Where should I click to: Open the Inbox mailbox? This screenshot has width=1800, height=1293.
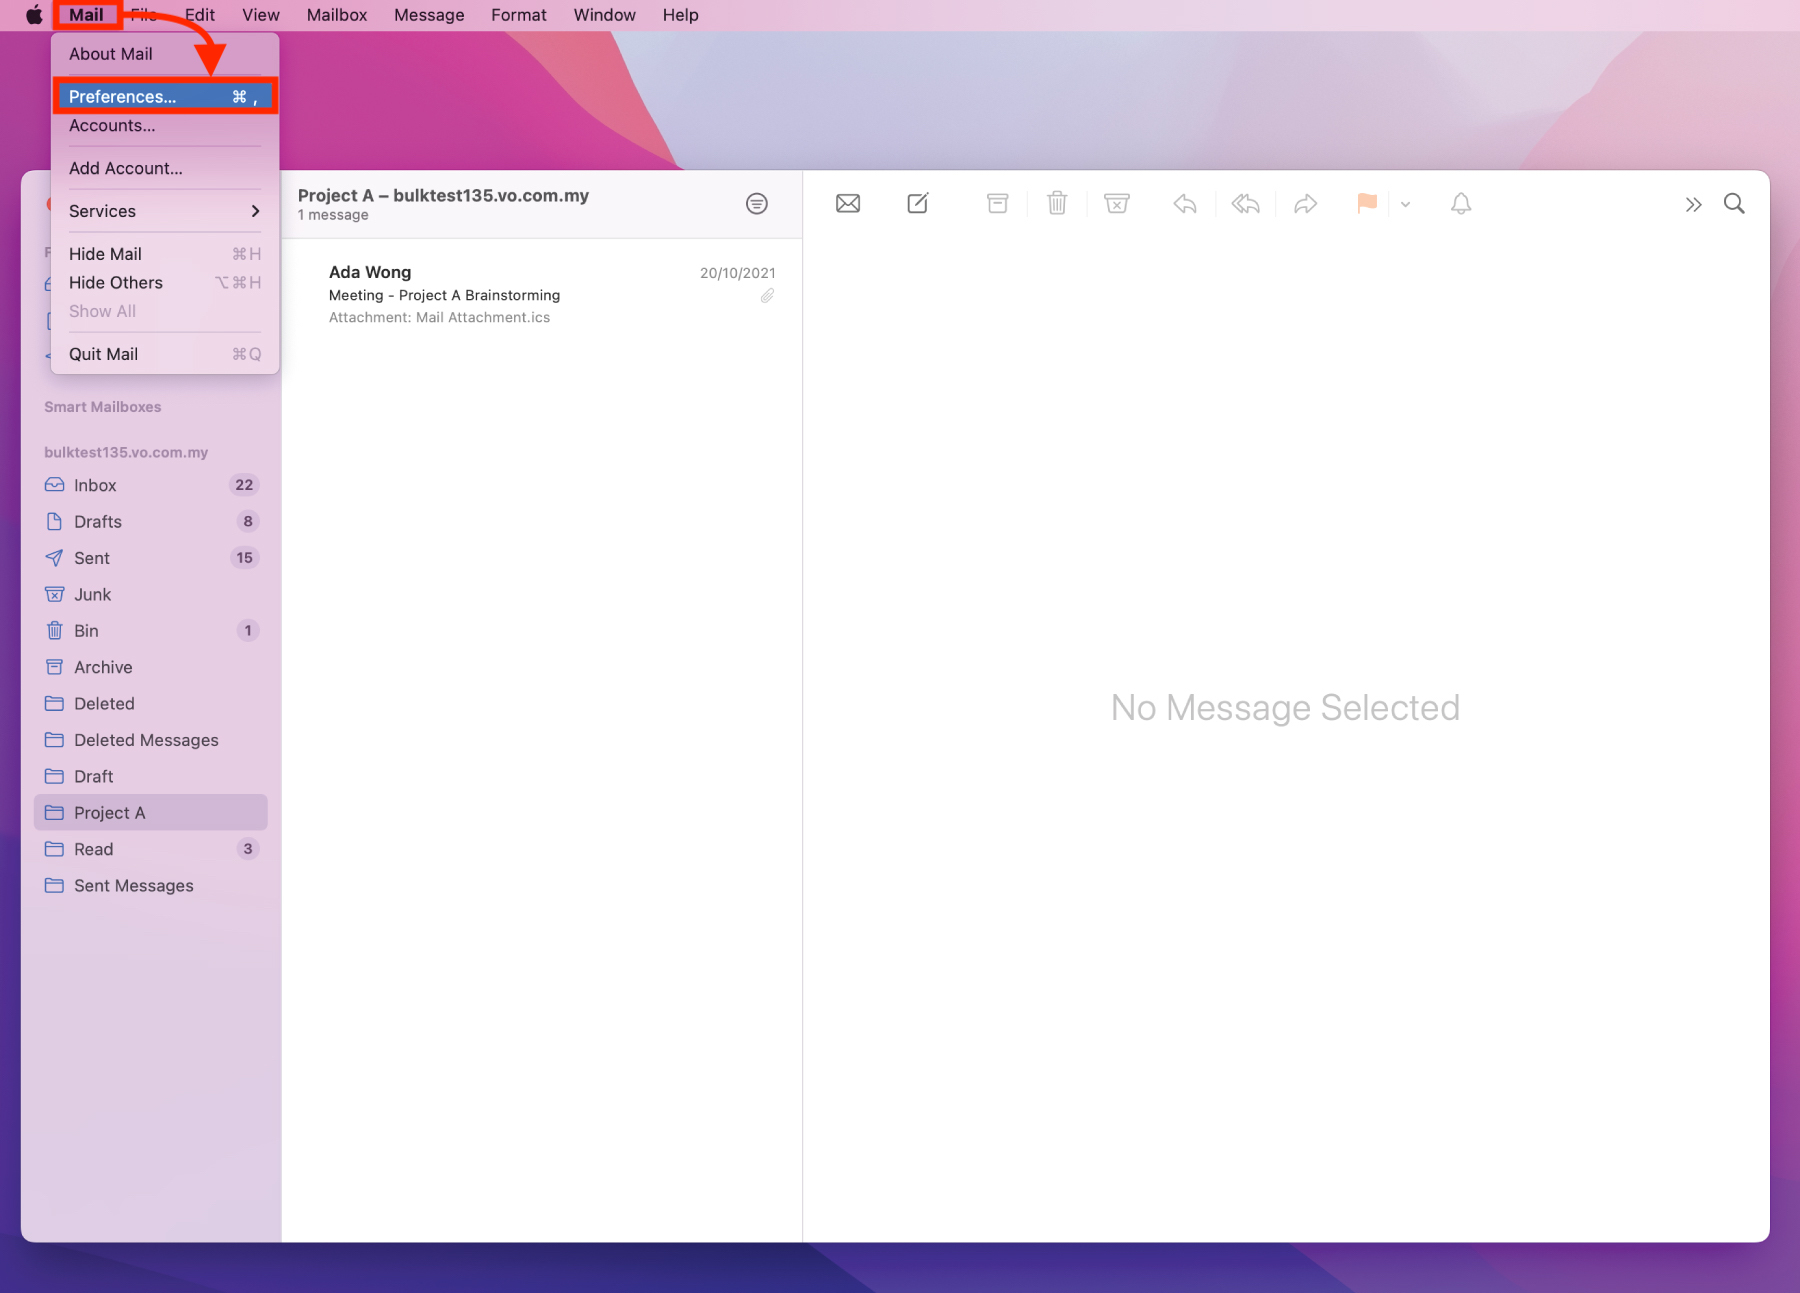point(95,485)
